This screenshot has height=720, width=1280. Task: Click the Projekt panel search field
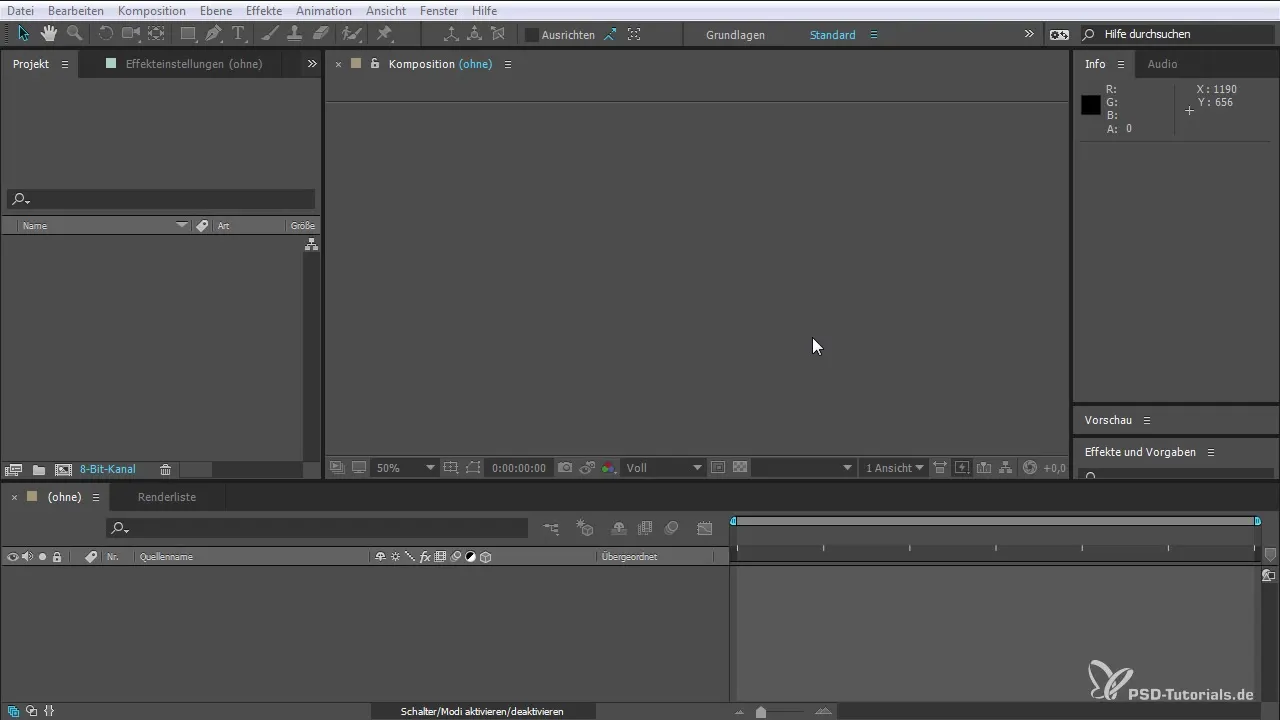(160, 200)
